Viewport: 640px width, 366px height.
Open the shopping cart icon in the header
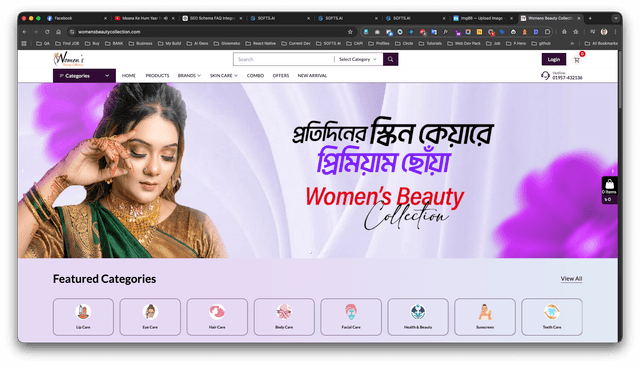tap(577, 60)
